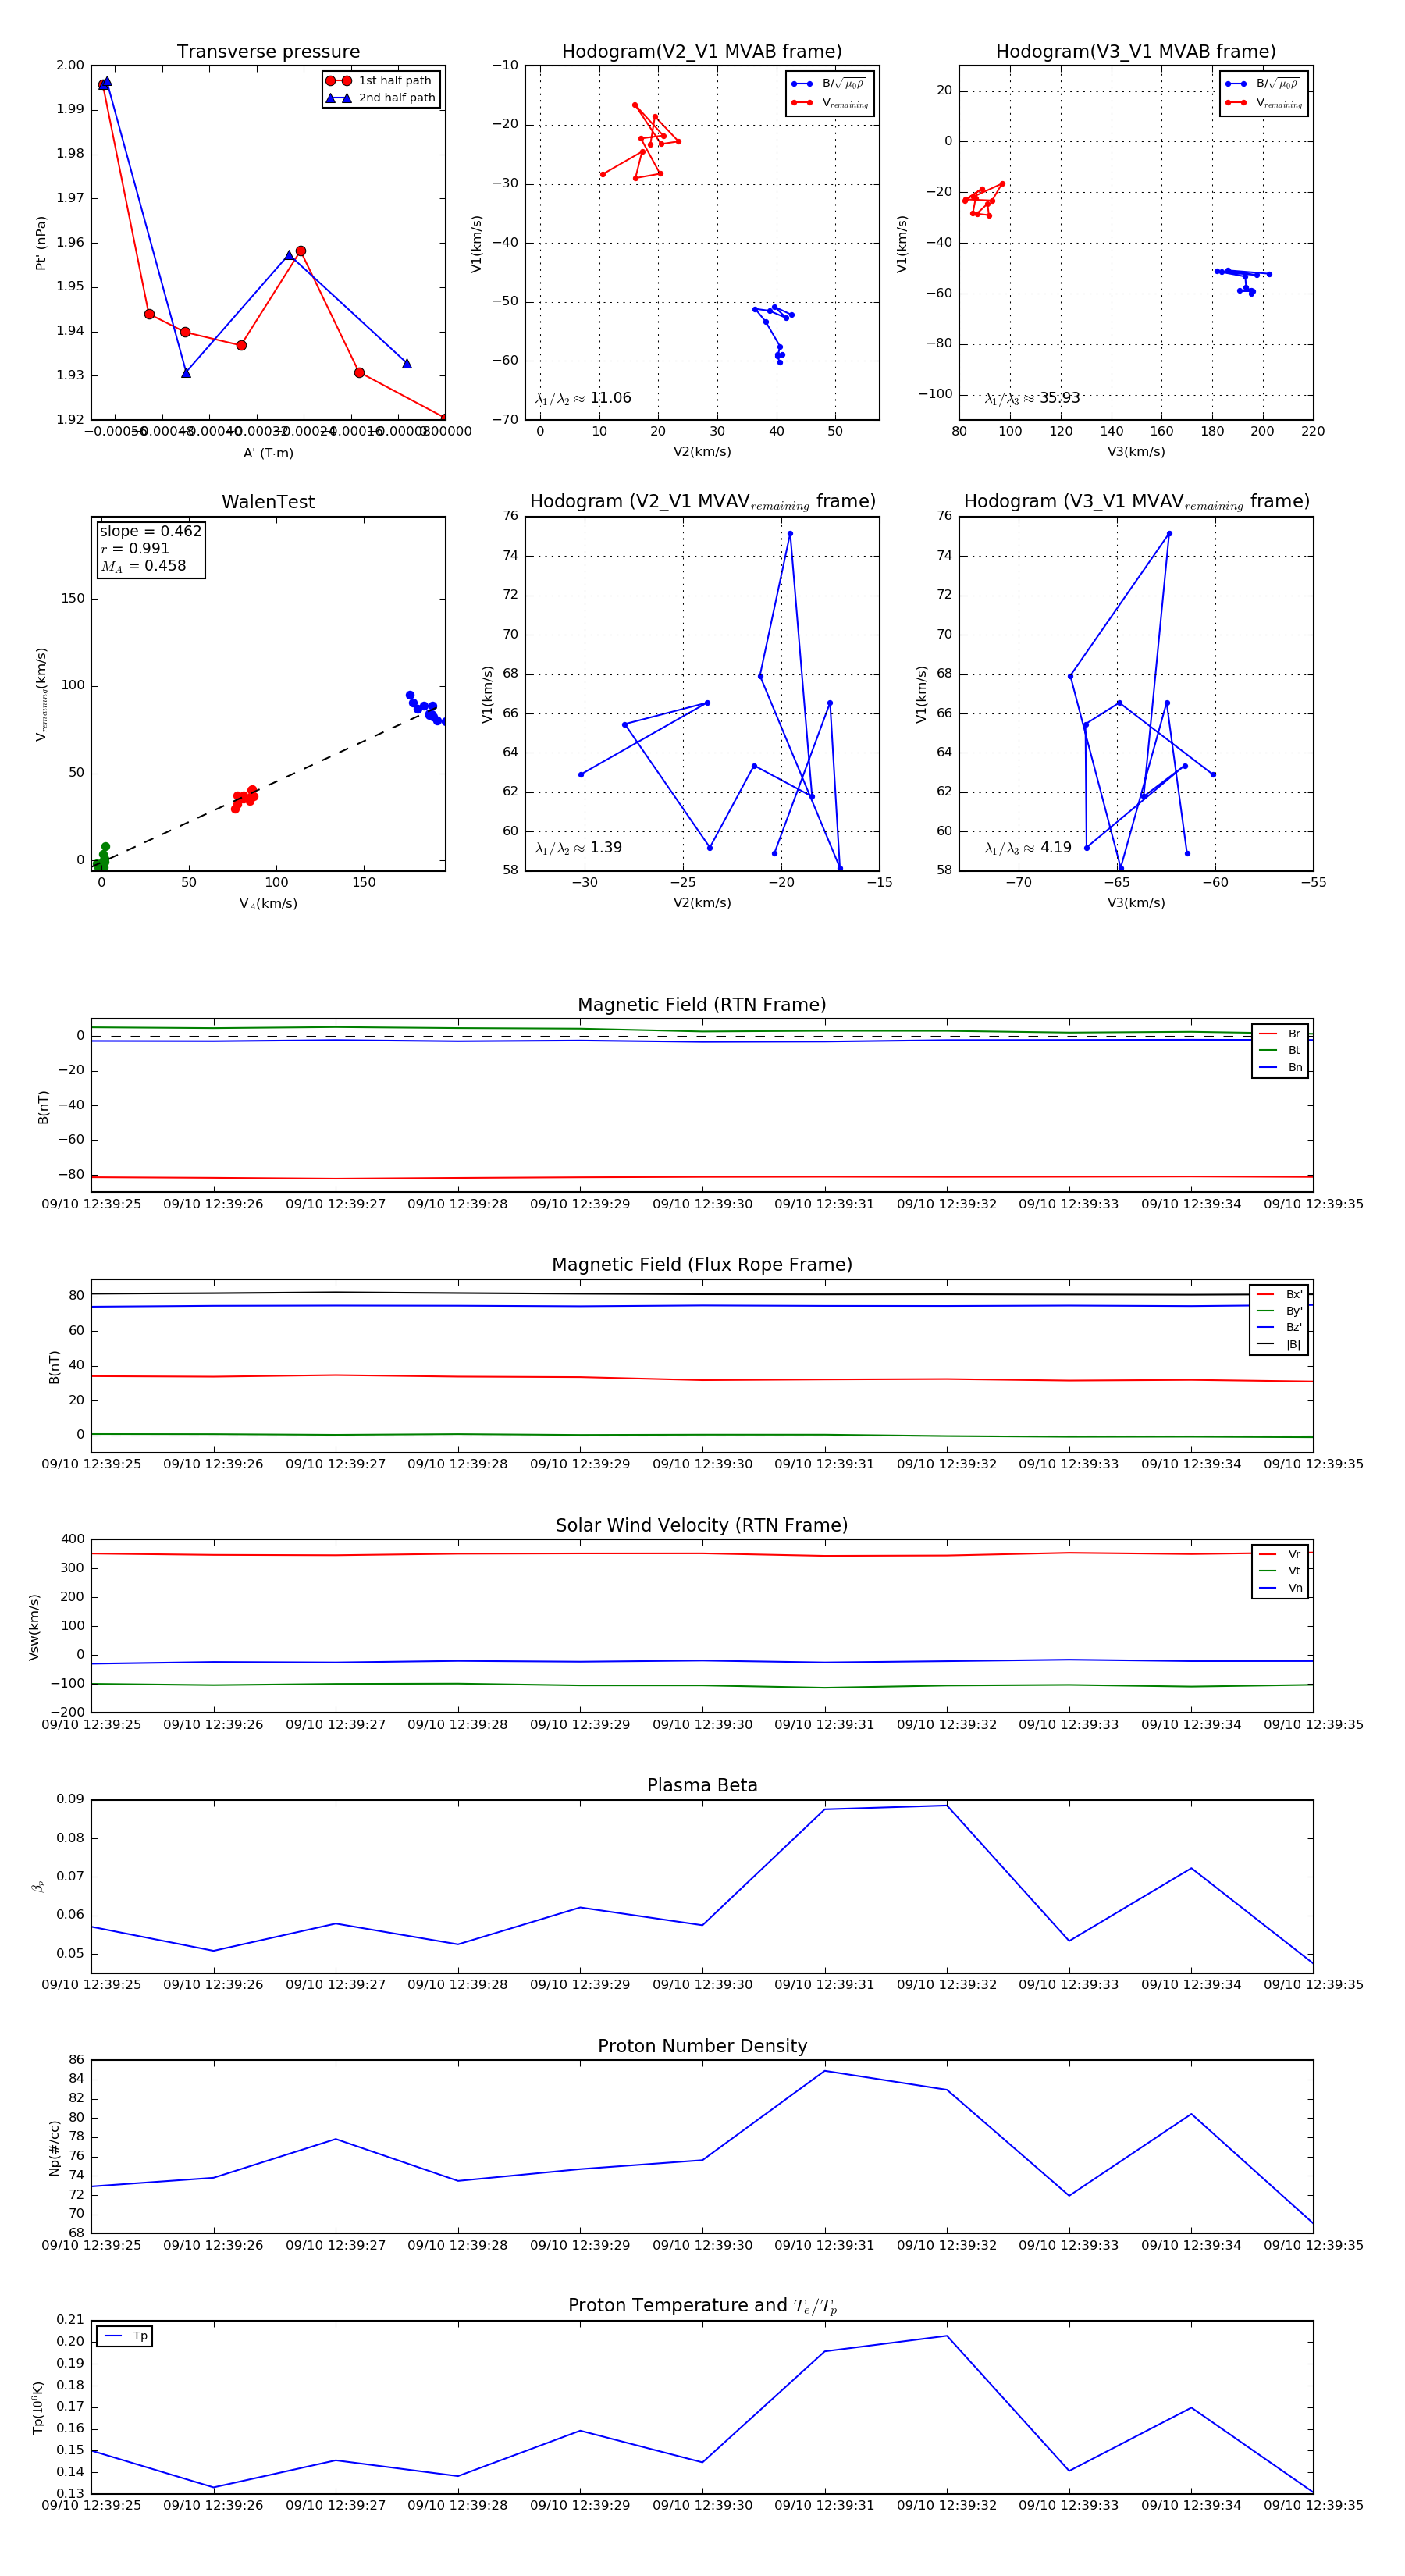Click the "WalenTest" plot title
Screen dimensions: 1405x2576
click(268, 502)
